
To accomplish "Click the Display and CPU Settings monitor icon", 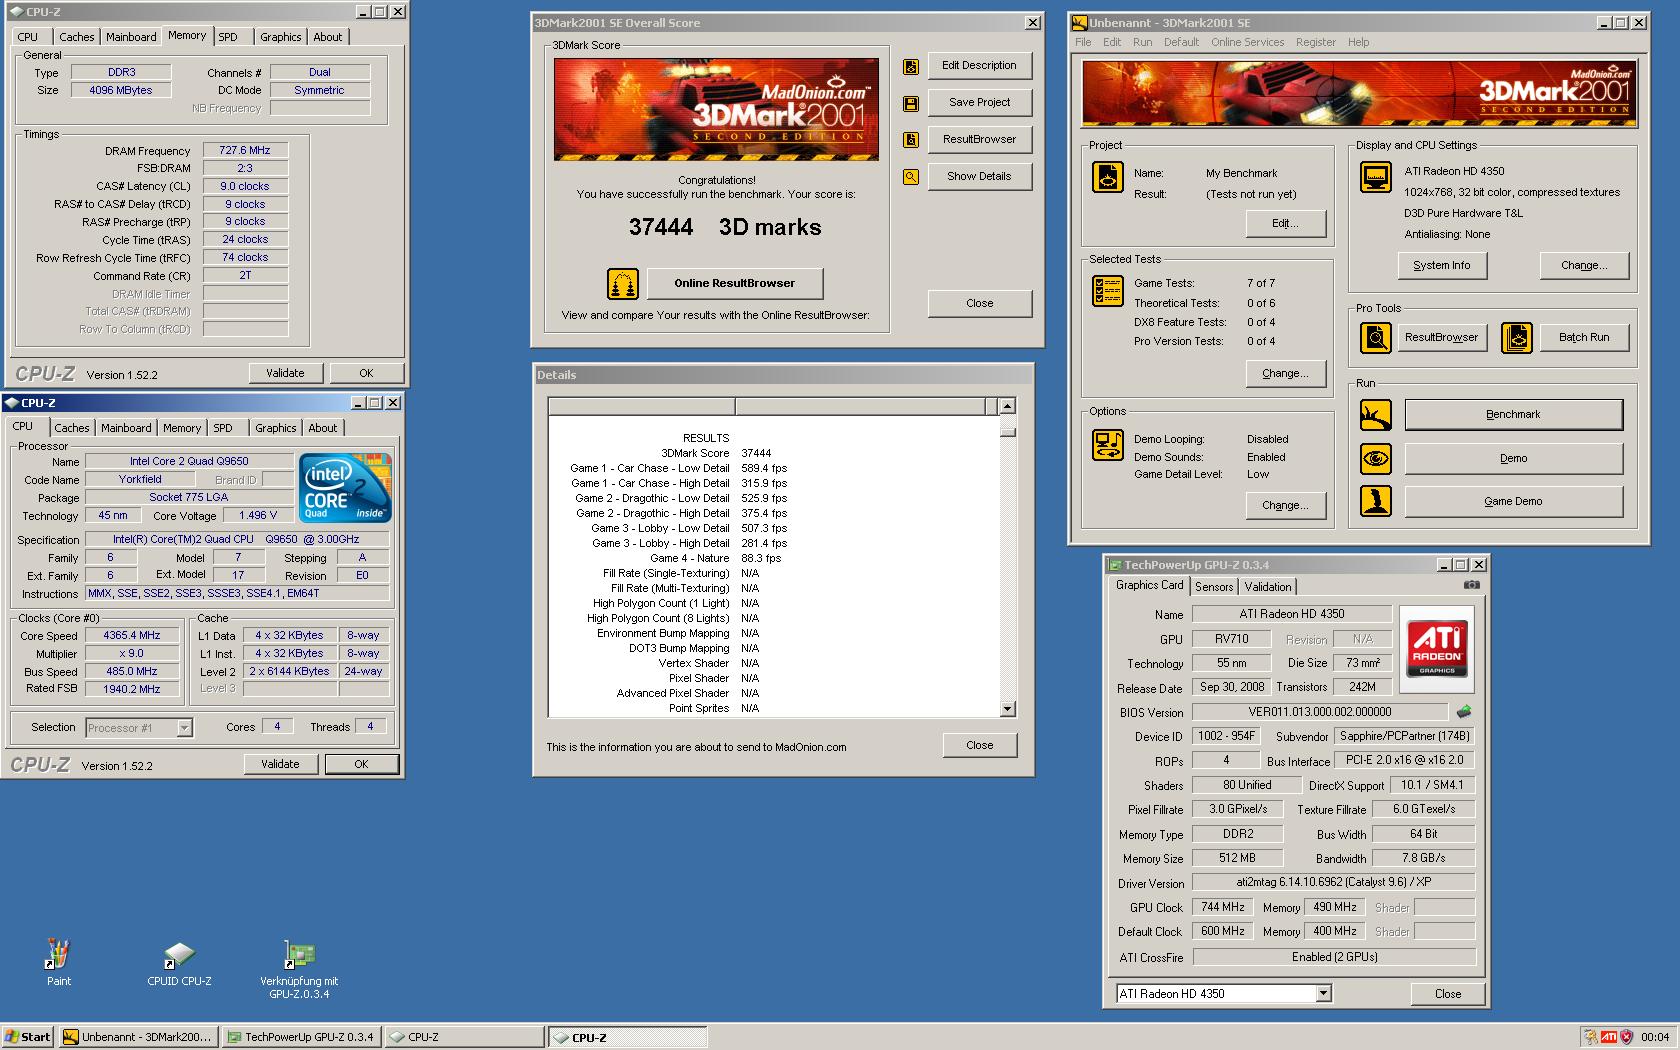I will point(1376,178).
